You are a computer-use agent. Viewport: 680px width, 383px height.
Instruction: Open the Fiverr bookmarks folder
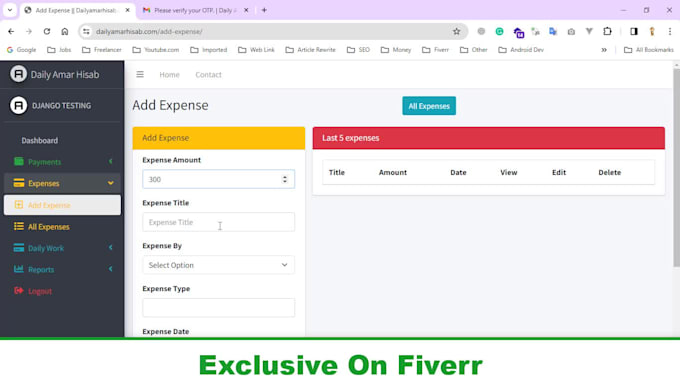[x=436, y=50]
